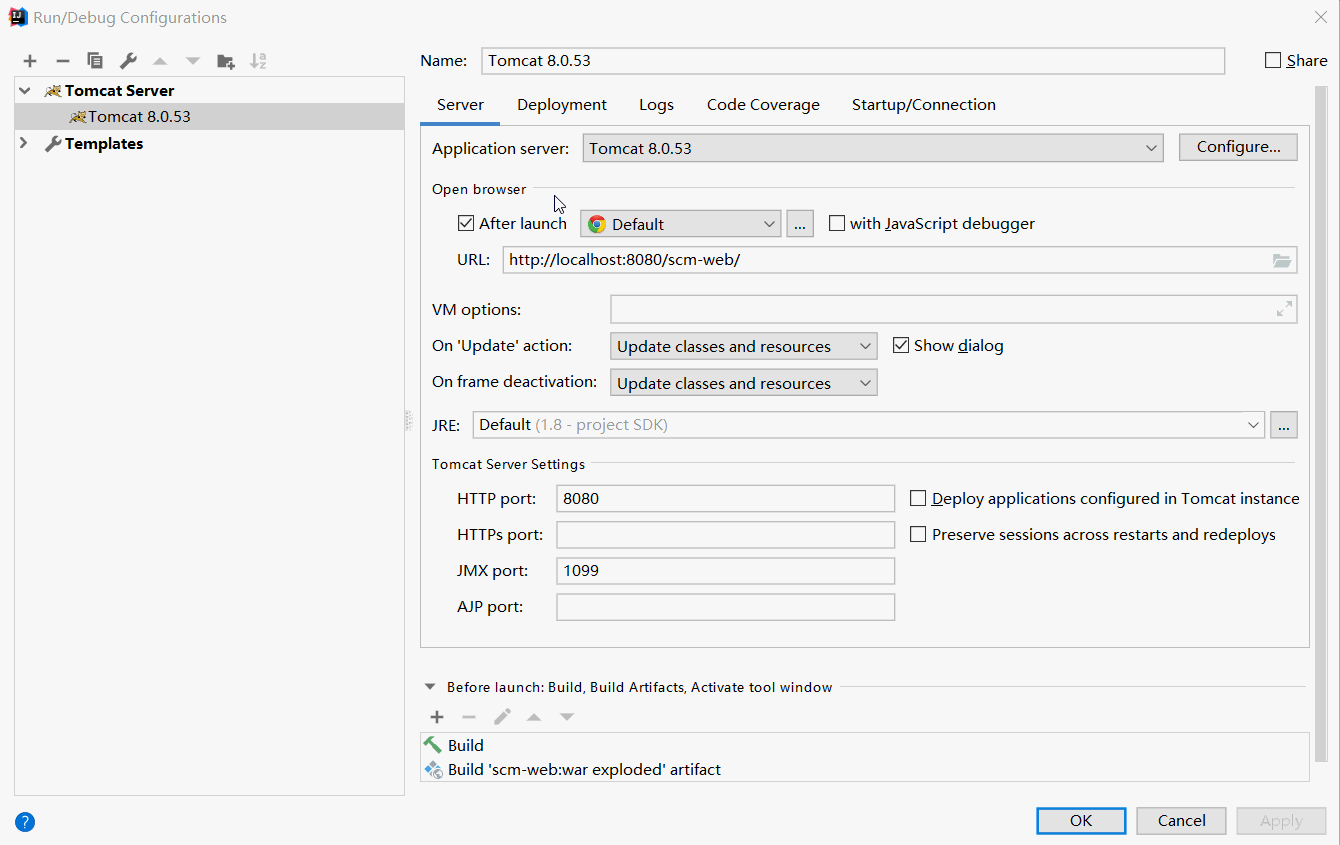The image size is (1340, 845).
Task: Enable Preserve sessions across restarts and redeploys
Action: 918,534
